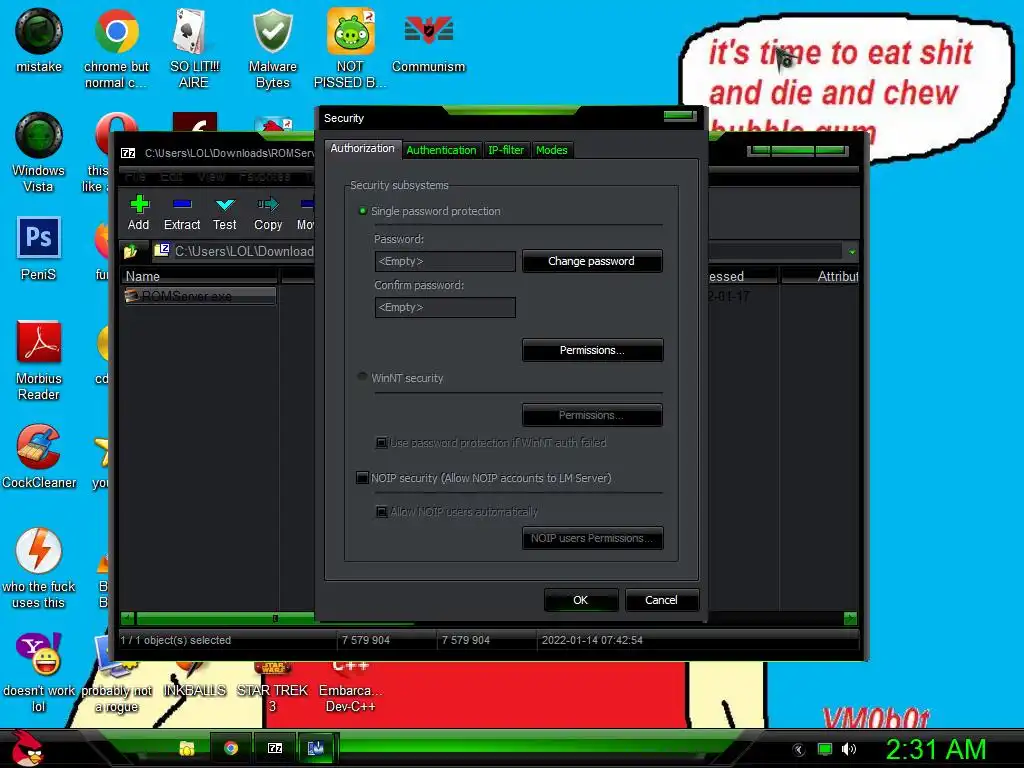Switch to the Authorization tab
Viewport: 1024px width, 768px height.
click(362, 148)
